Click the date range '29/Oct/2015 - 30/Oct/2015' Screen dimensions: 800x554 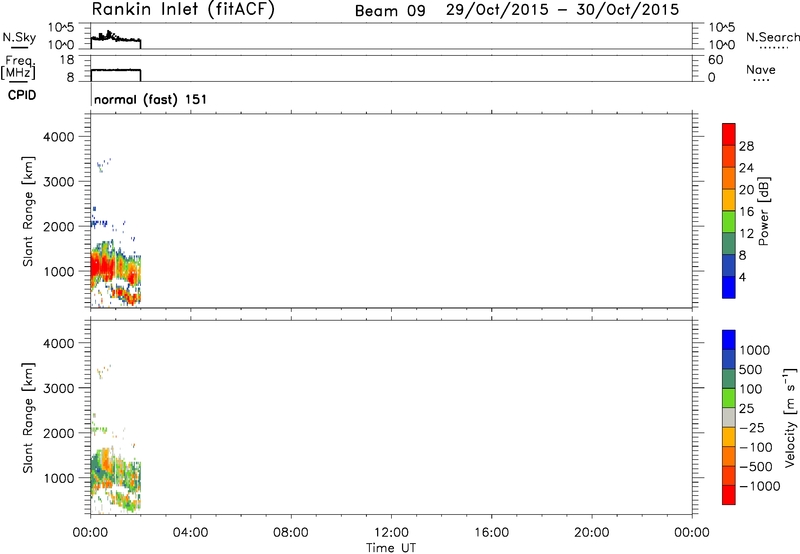click(562, 10)
